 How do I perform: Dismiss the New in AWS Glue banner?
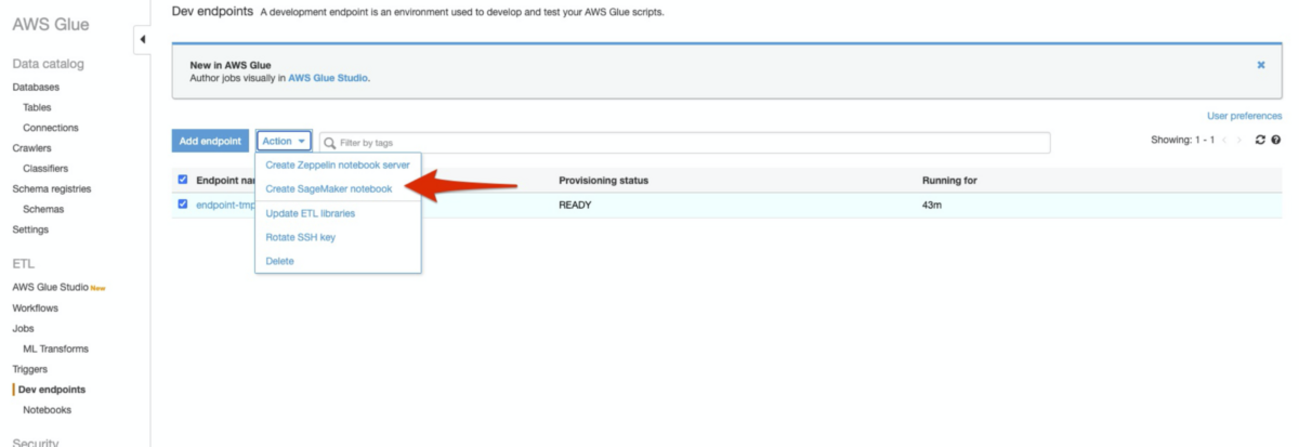coord(1261,65)
